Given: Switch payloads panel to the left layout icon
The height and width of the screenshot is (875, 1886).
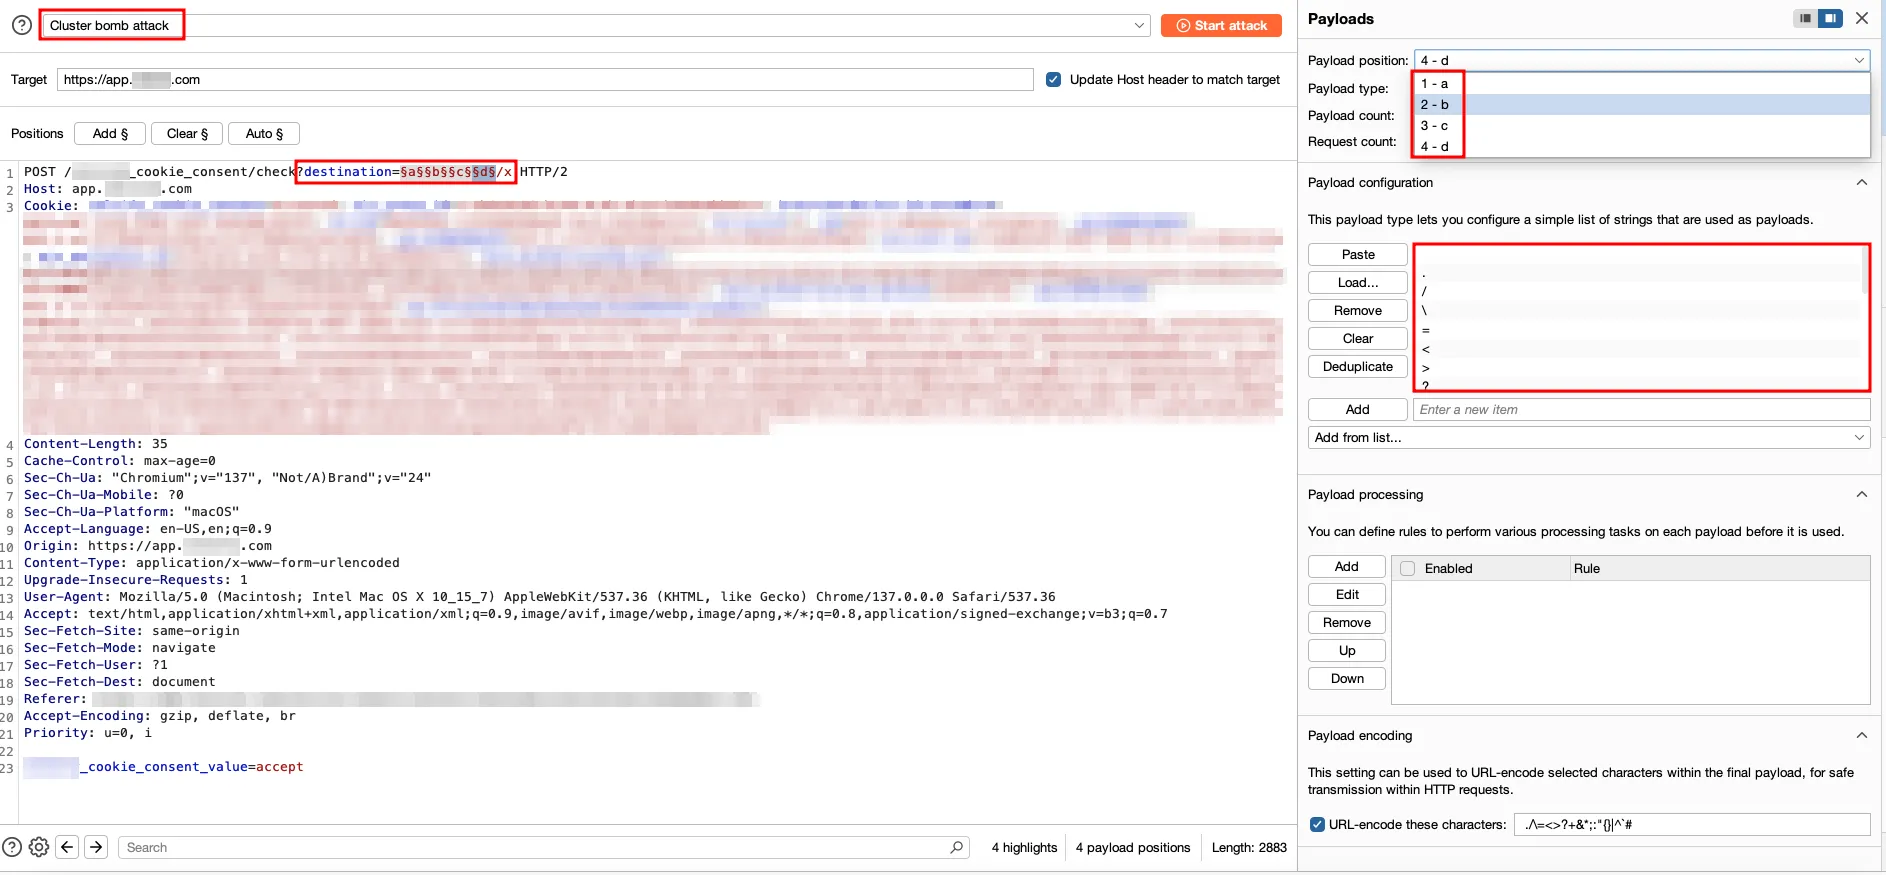Looking at the screenshot, I should (1805, 18).
